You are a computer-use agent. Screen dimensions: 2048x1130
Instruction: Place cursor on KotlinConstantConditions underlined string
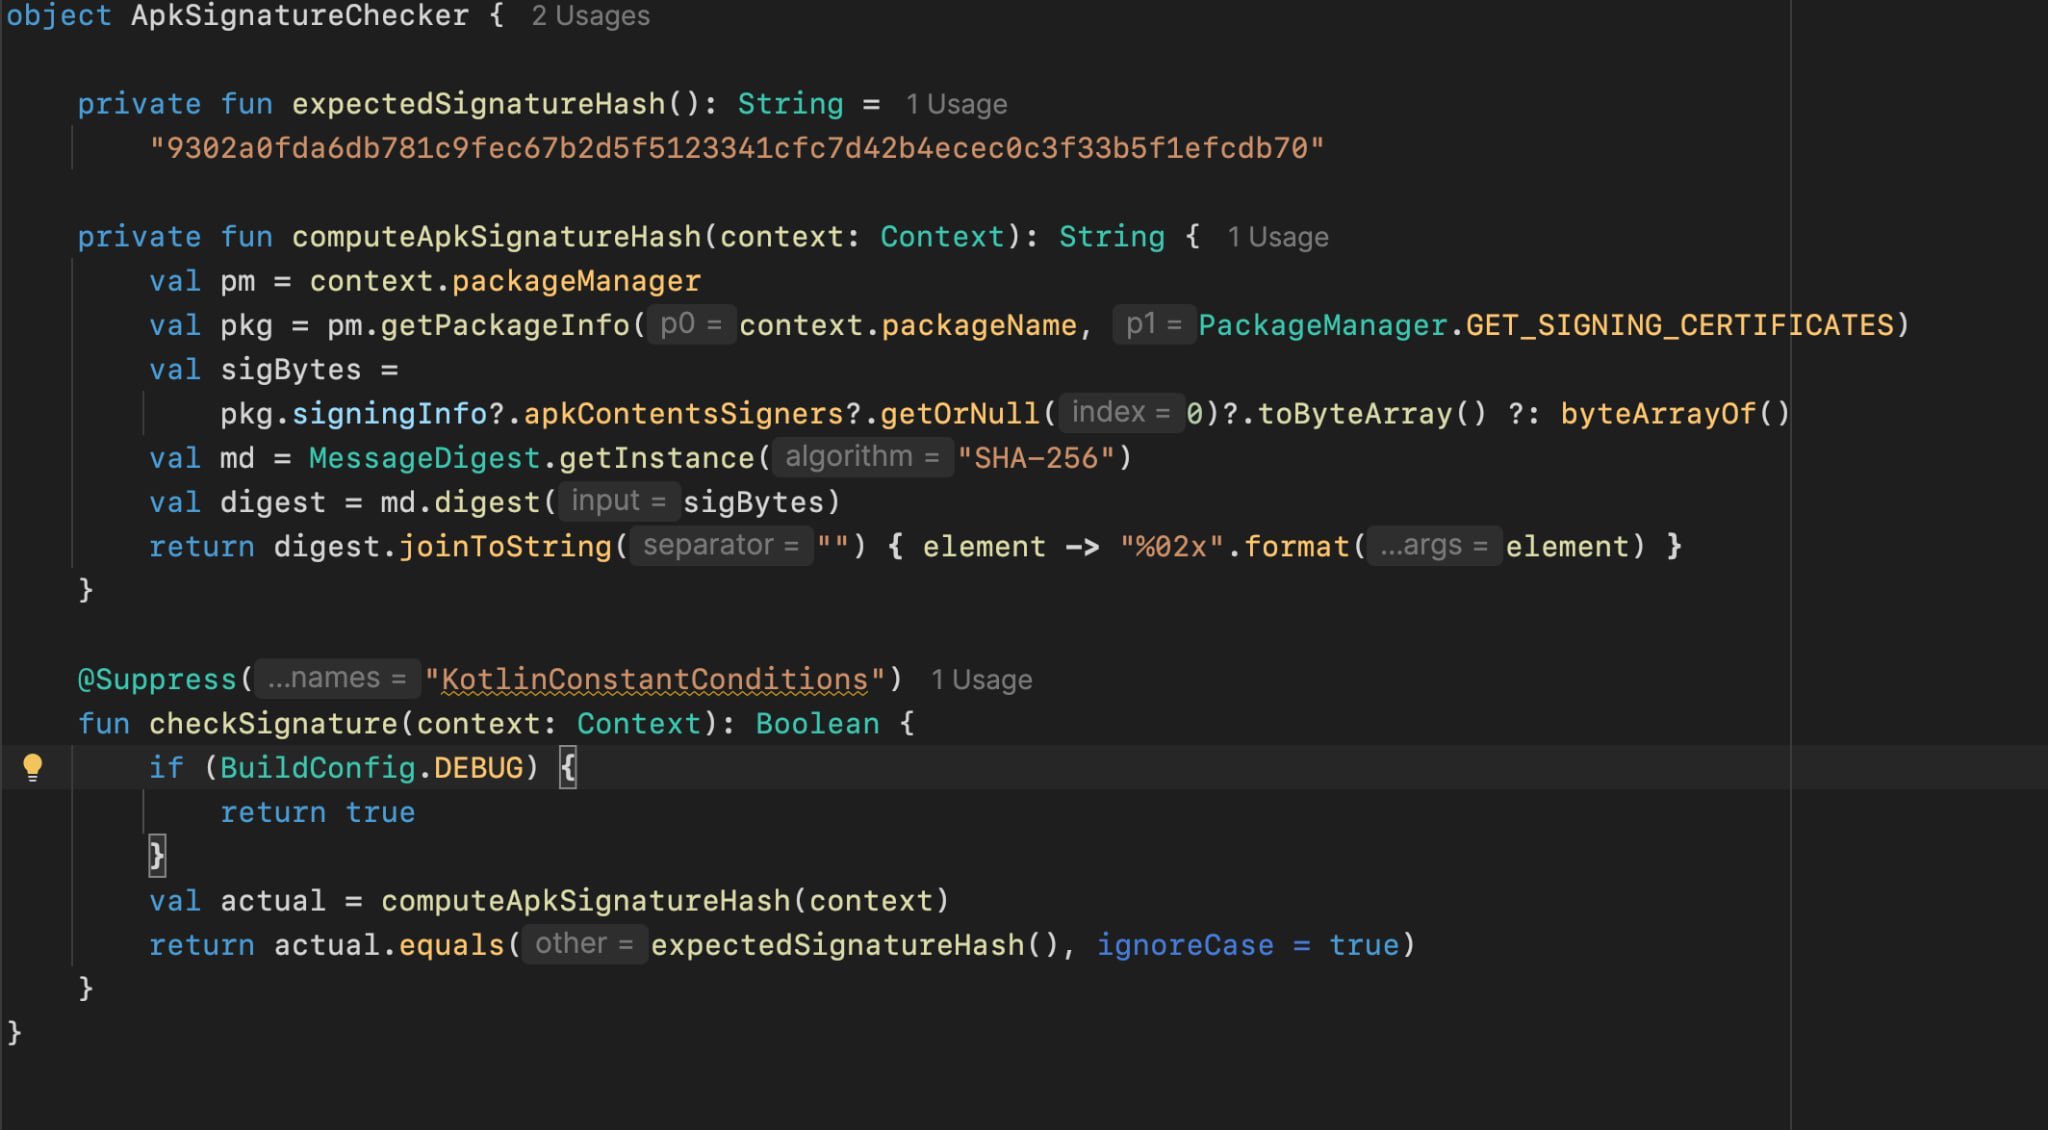[655, 680]
